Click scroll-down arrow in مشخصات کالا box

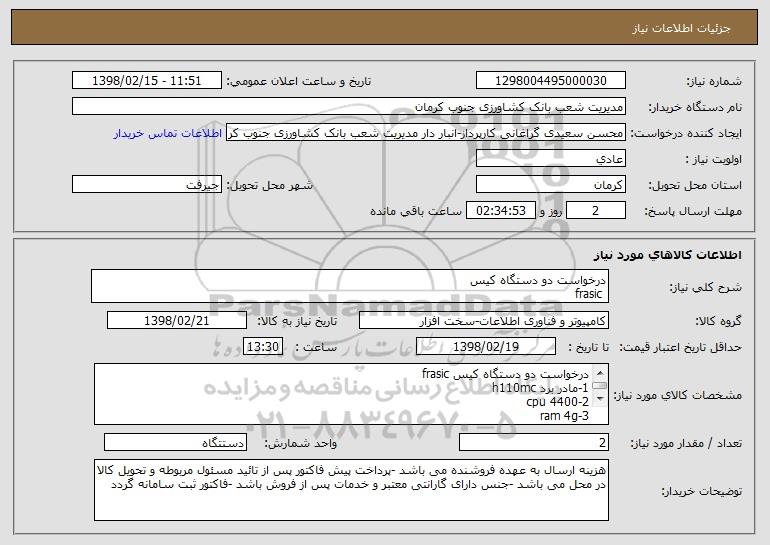600,399
